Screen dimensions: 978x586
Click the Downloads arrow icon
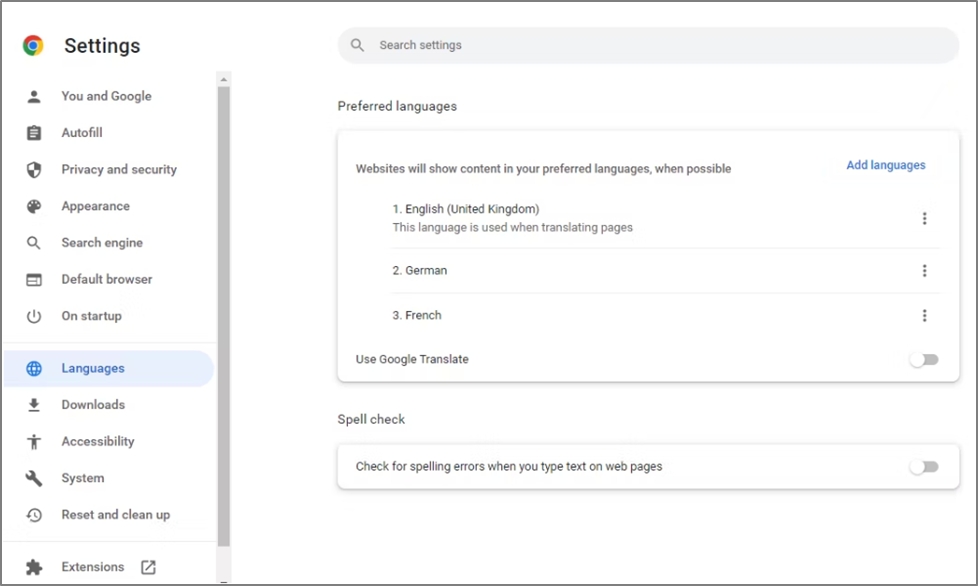tap(34, 405)
